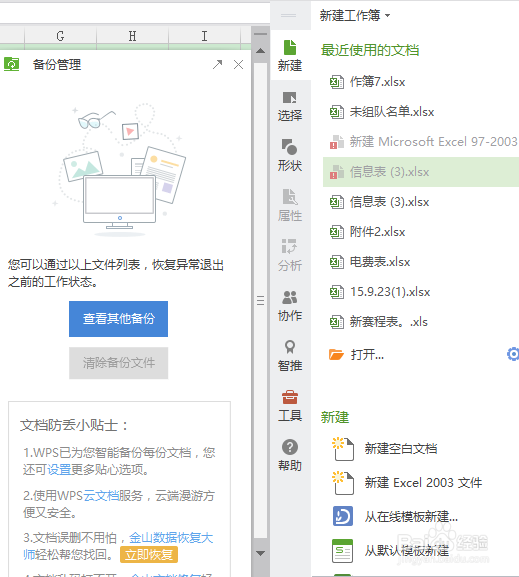Click the 清除备份文件 button
This screenshot has height=577, width=519.
click(x=119, y=363)
